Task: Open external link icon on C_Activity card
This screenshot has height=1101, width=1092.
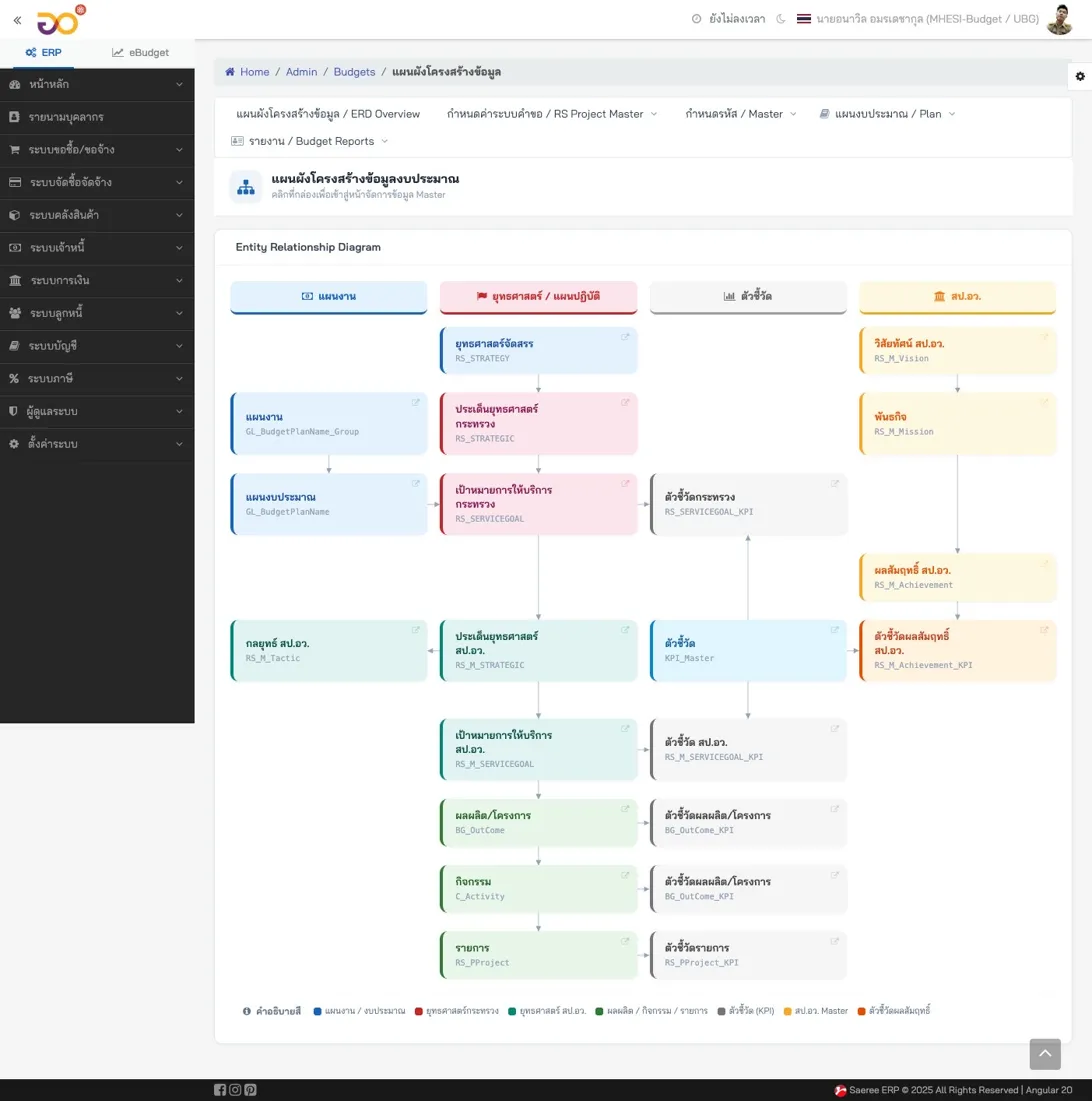Action: pyautogui.click(x=625, y=875)
